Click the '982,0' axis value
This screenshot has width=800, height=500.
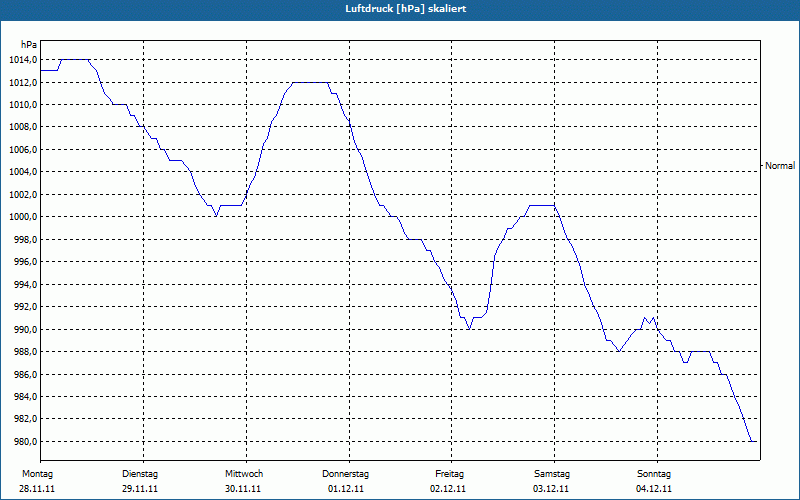pos(25,419)
